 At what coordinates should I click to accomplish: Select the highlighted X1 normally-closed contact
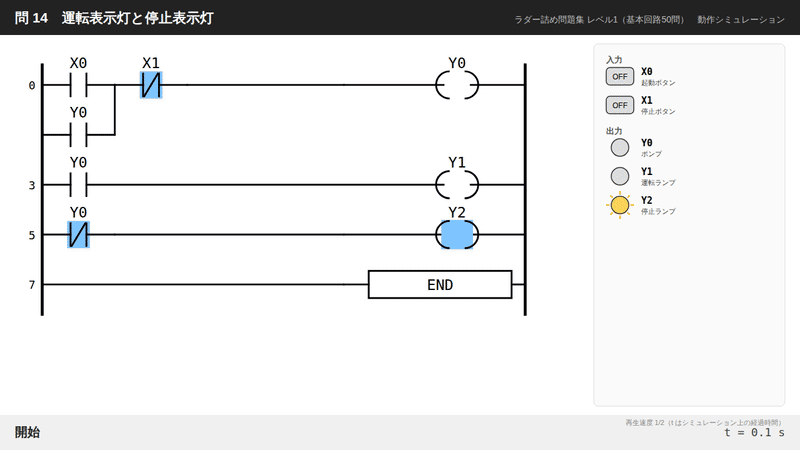pyautogui.click(x=151, y=85)
